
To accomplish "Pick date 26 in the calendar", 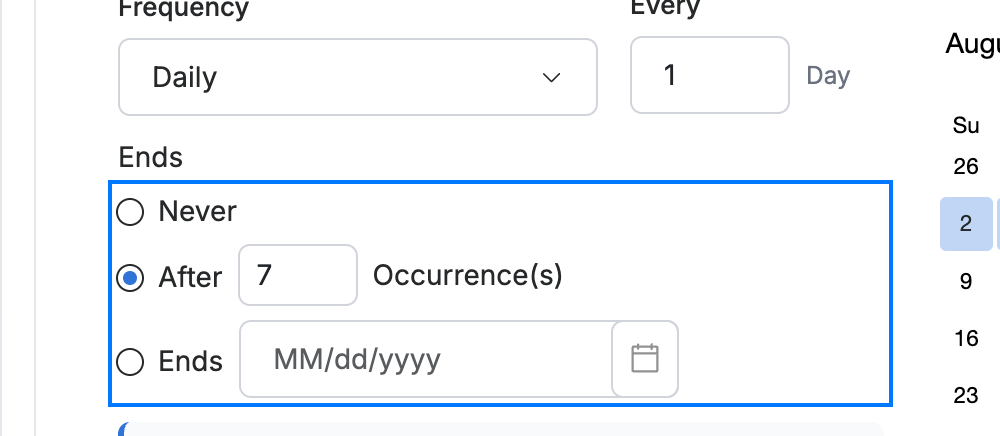I will 966,166.
